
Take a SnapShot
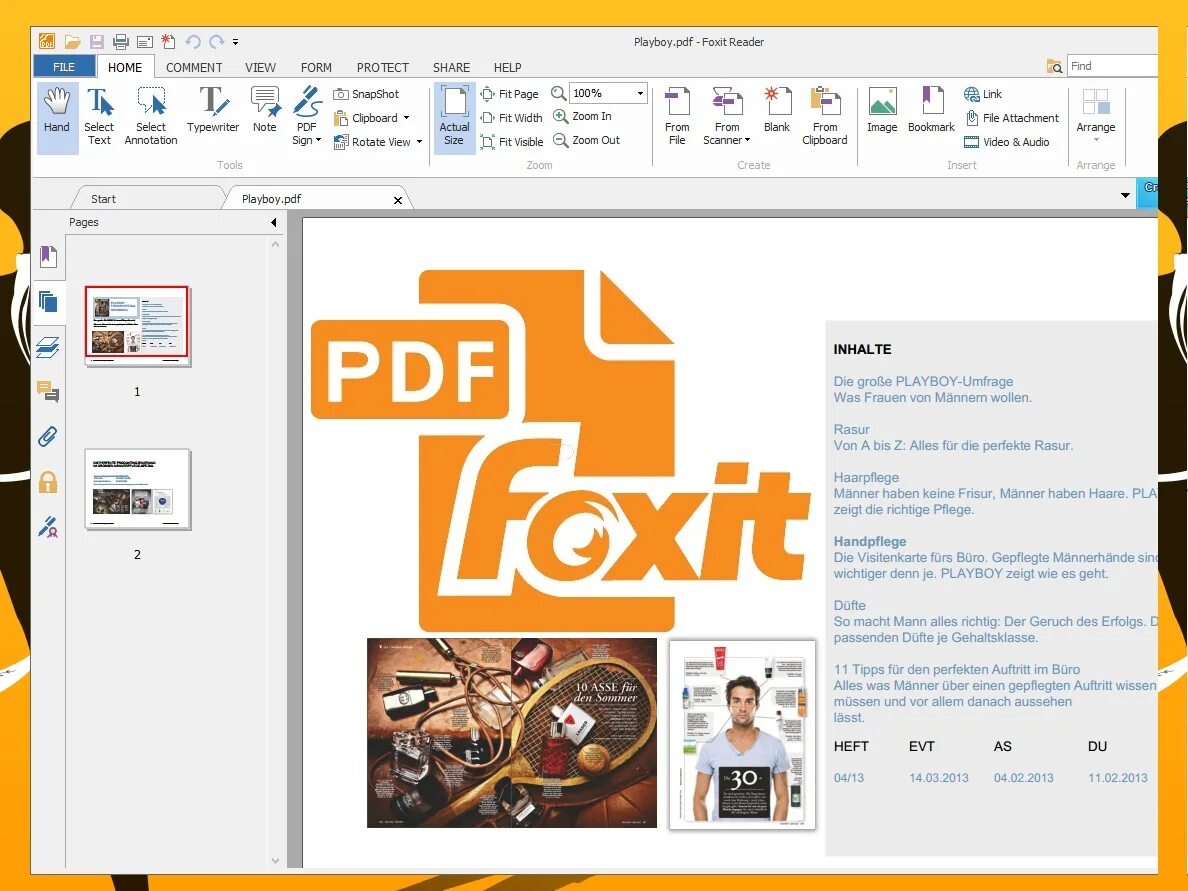pyautogui.click(x=367, y=94)
